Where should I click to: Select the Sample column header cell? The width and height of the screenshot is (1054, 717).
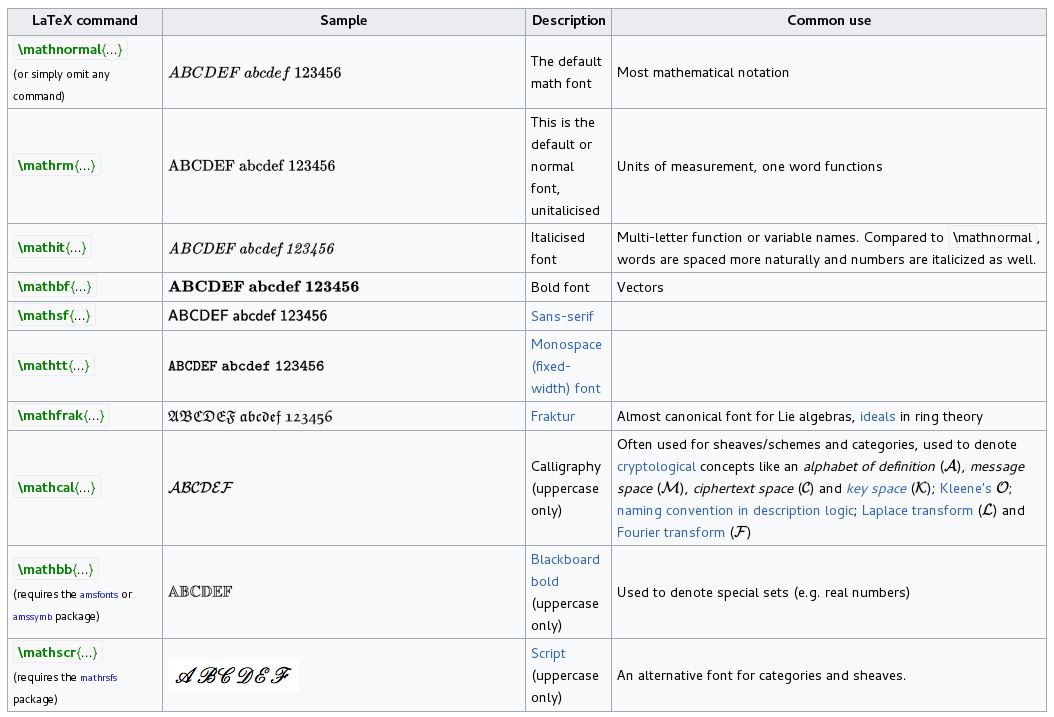(345, 20)
